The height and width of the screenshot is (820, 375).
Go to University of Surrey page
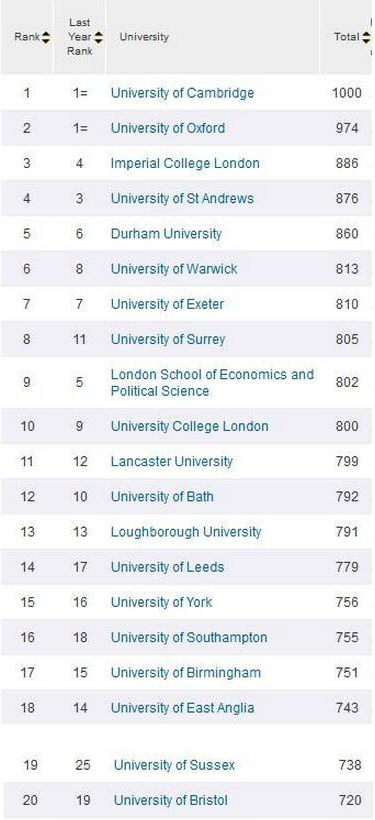click(167, 339)
